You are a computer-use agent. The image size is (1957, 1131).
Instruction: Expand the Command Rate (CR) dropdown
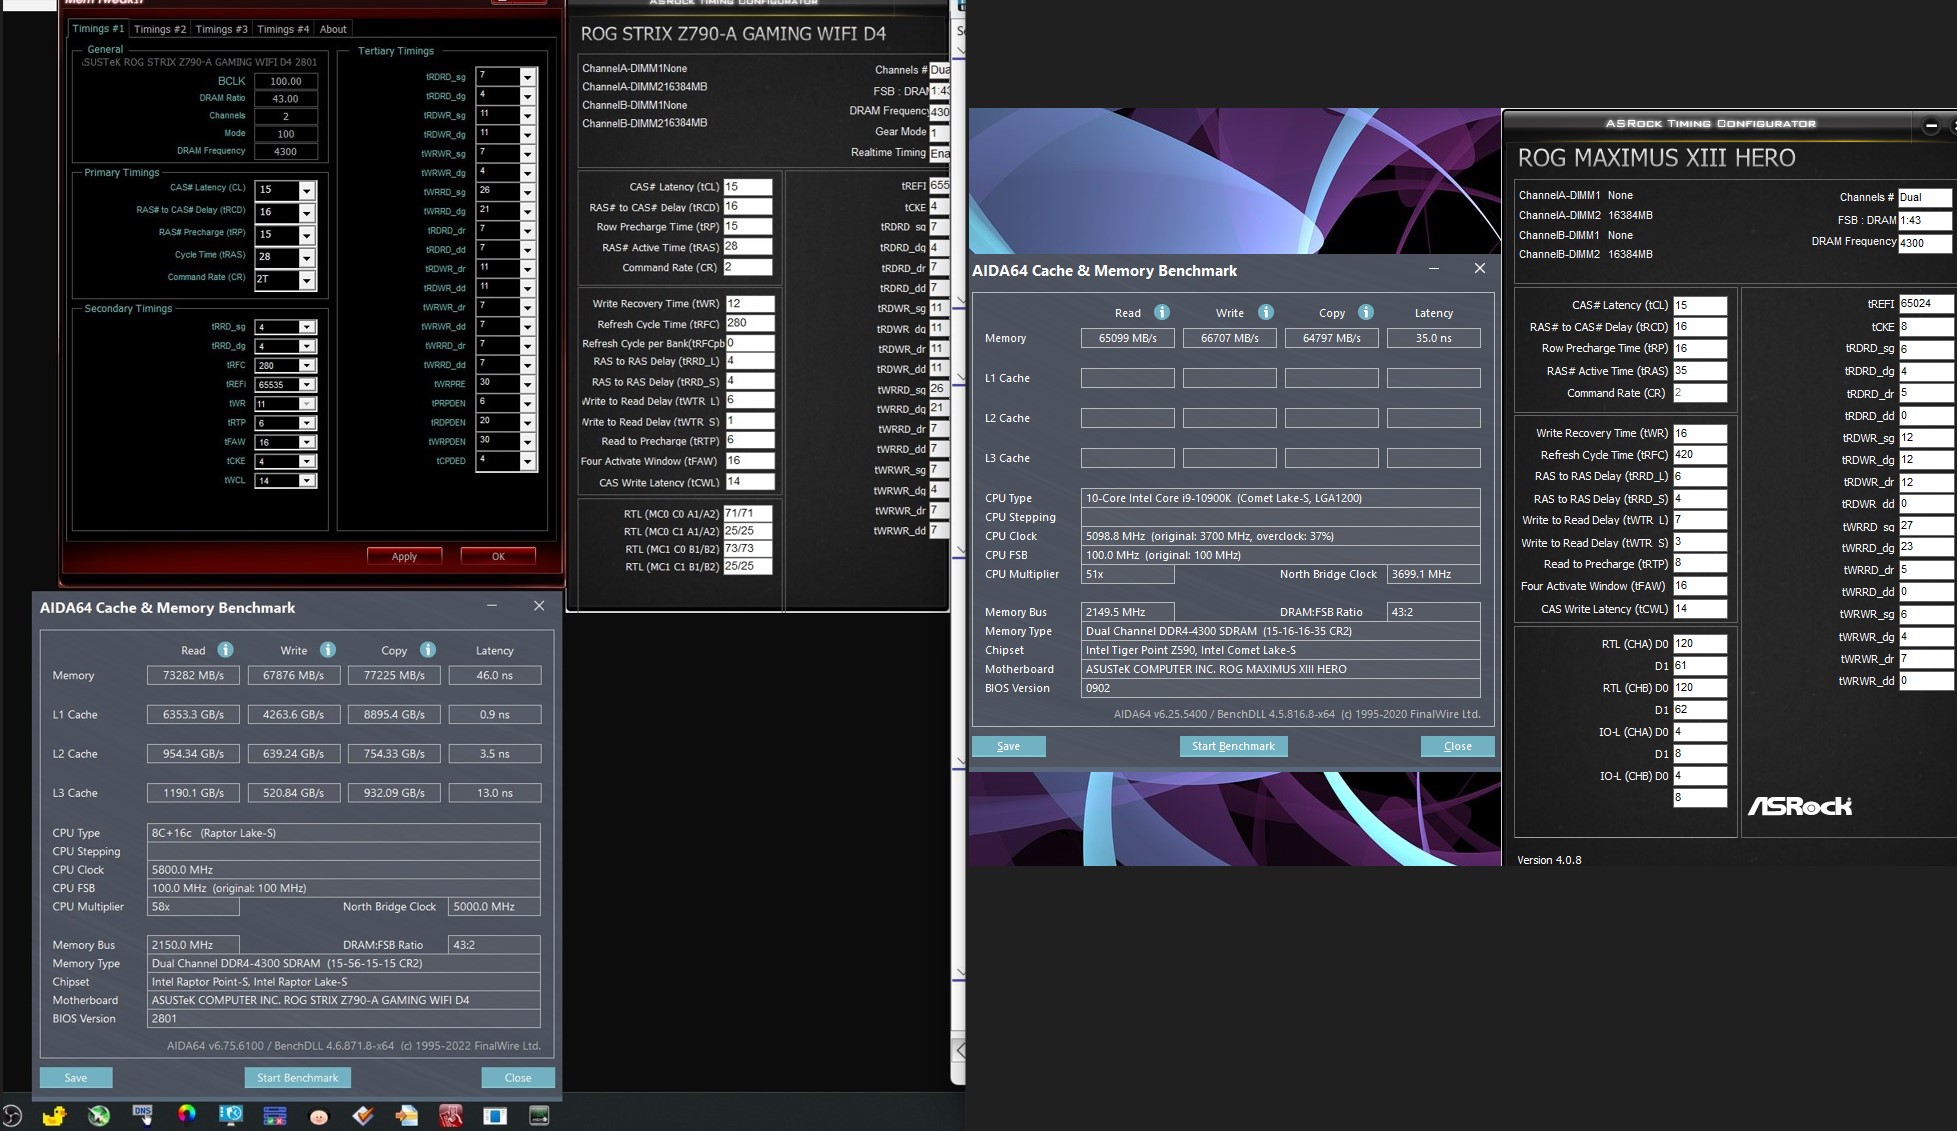(307, 280)
